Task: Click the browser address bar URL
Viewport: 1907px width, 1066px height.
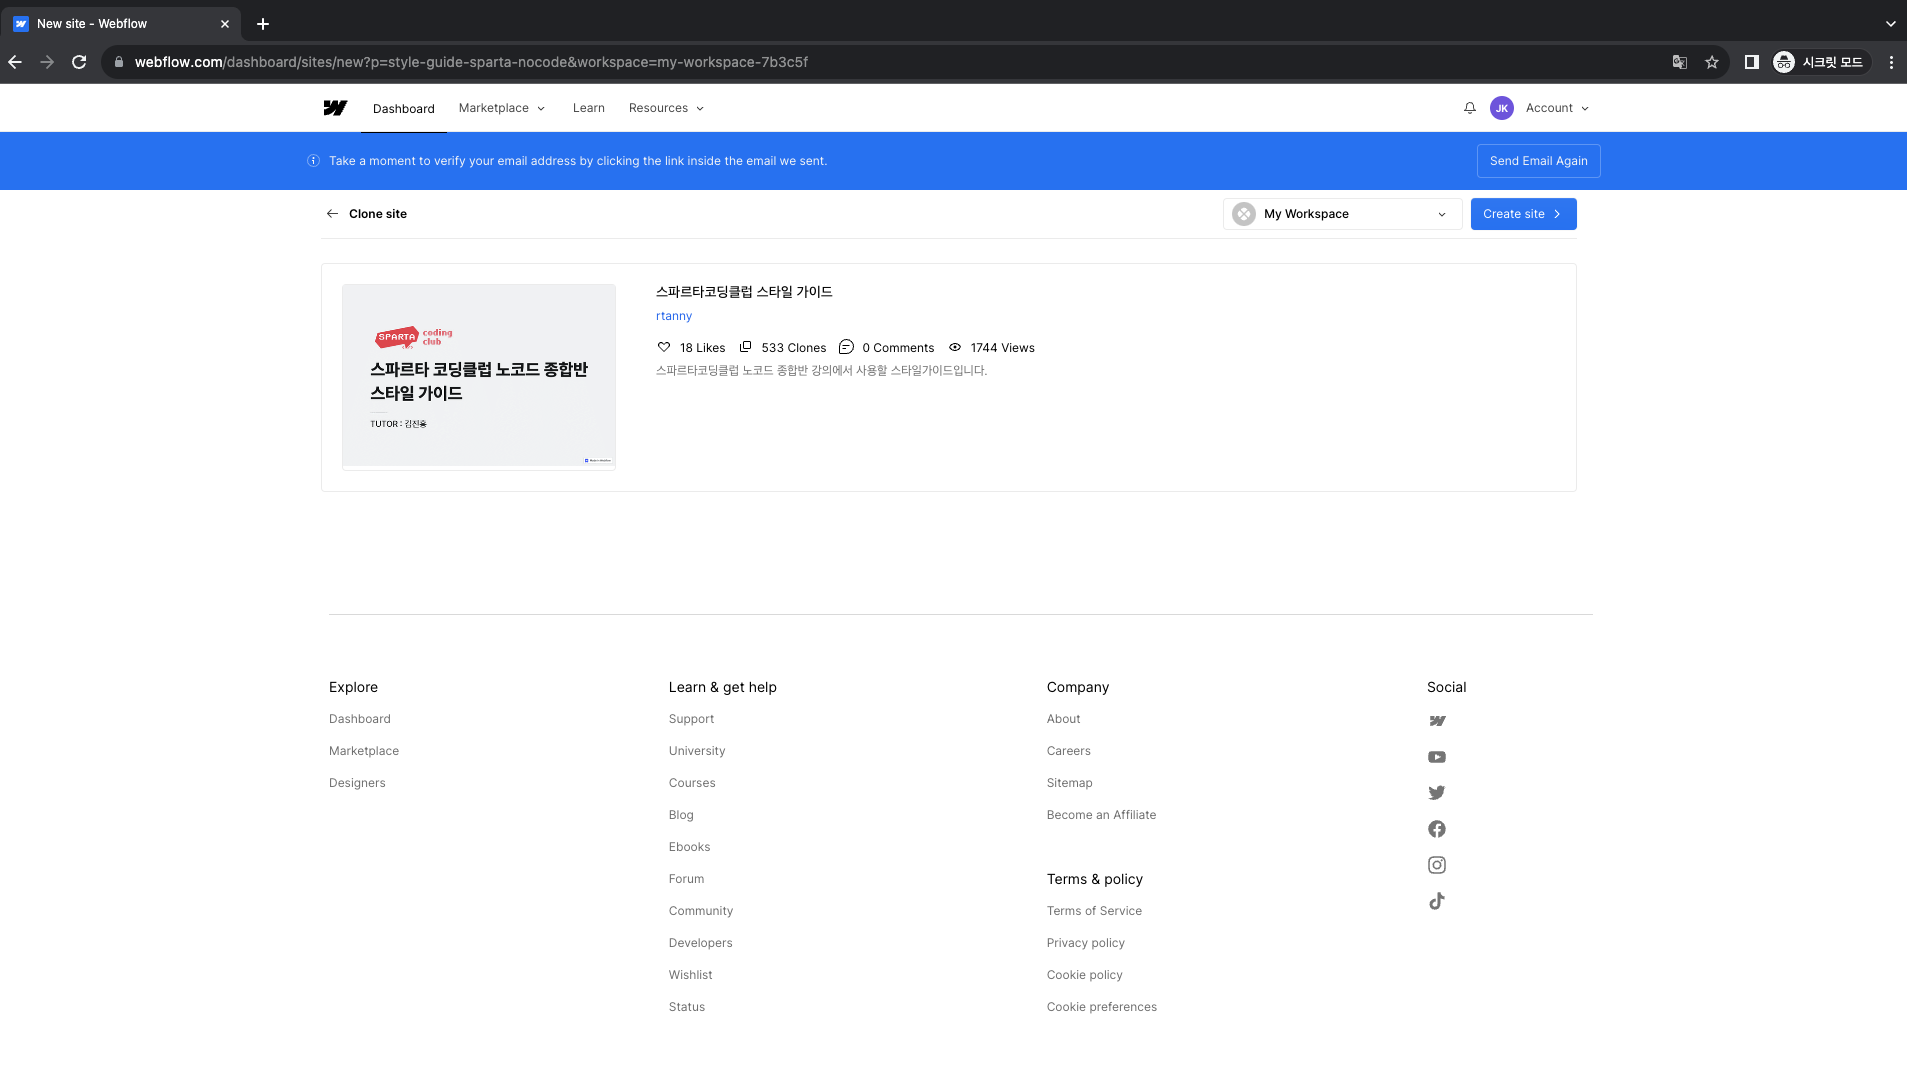Action: coord(471,62)
